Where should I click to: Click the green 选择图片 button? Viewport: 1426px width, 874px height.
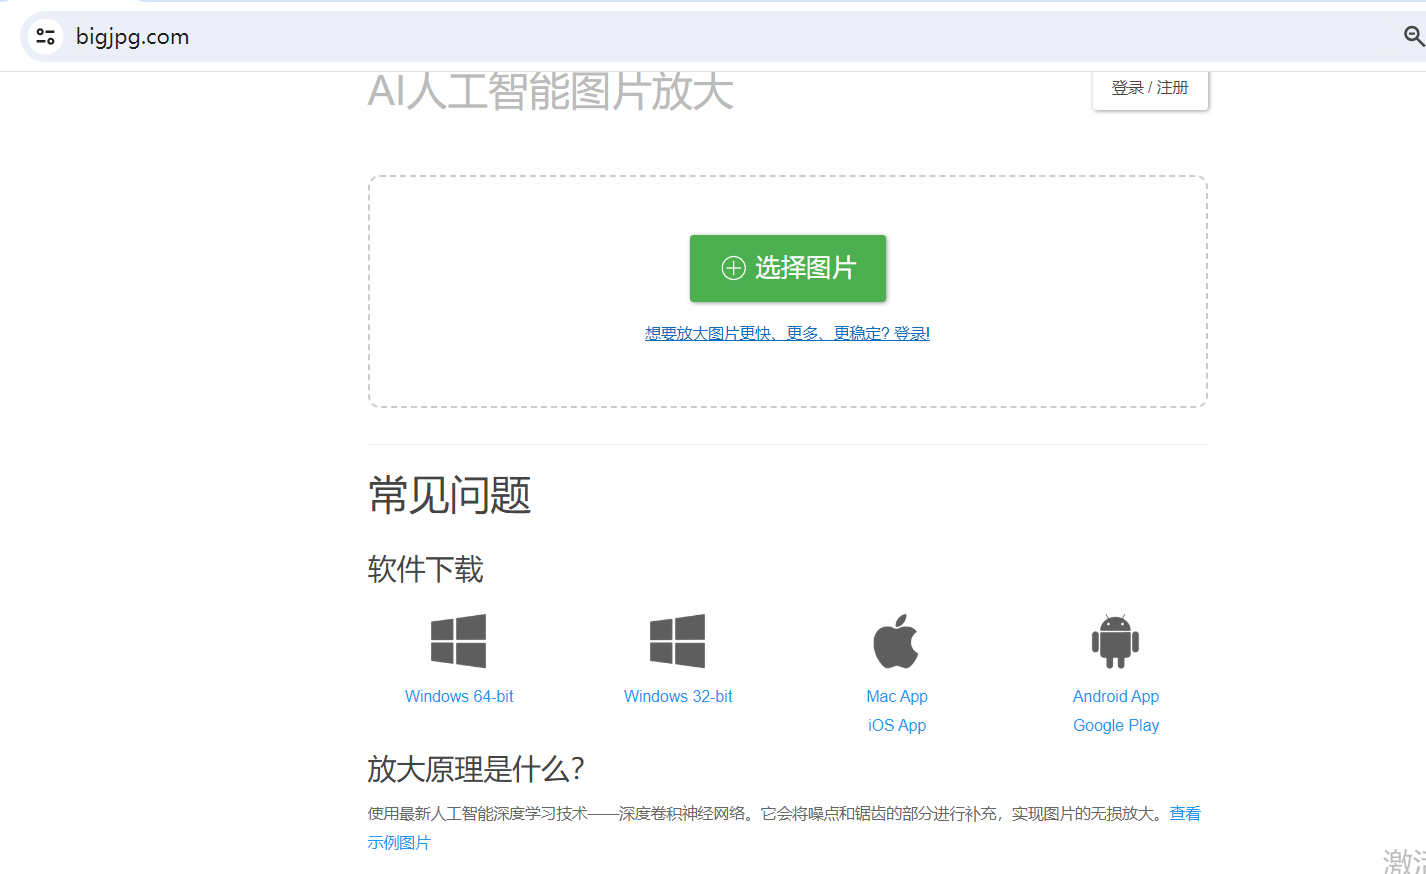coord(788,268)
